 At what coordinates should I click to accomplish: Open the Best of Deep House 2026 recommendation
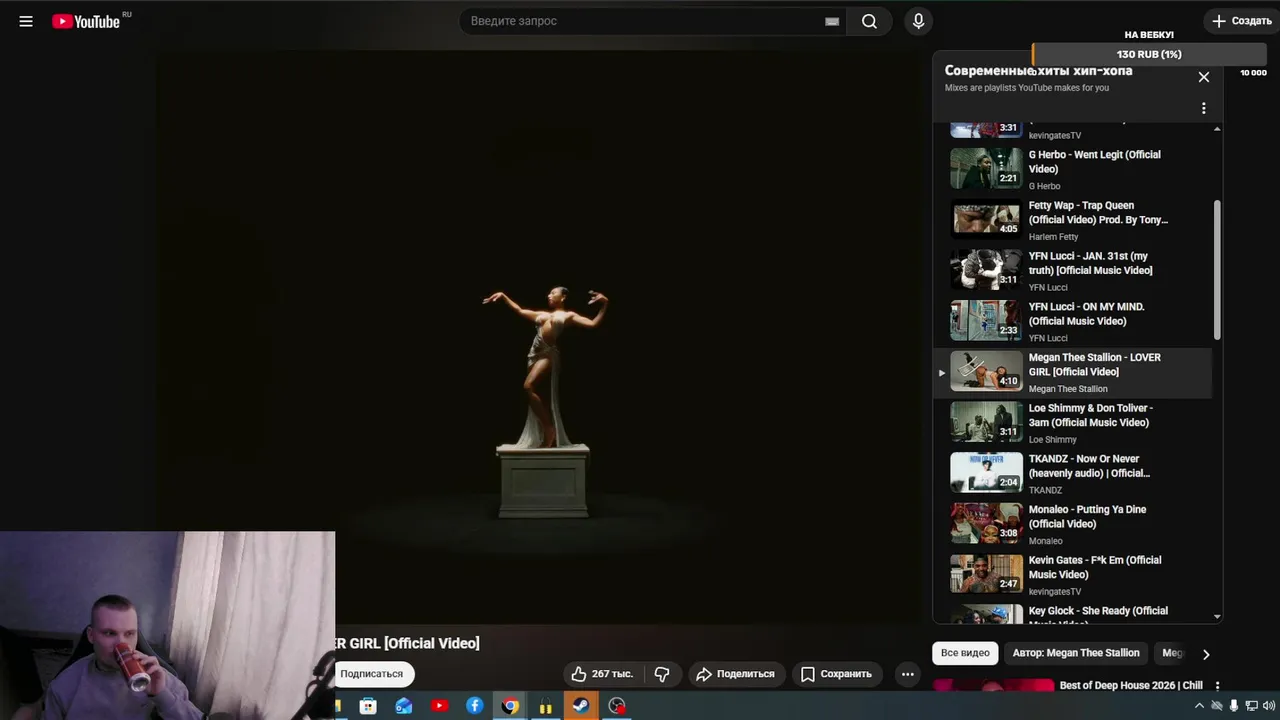(x=1131, y=686)
